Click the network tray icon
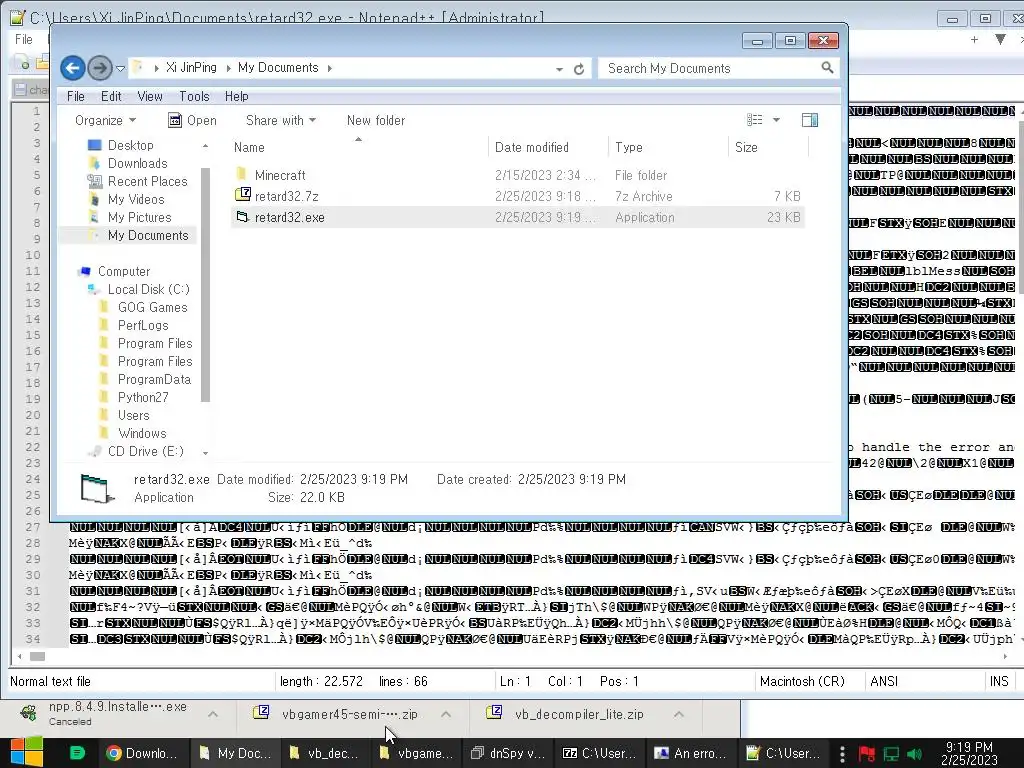The height and width of the screenshot is (768, 1024). point(891,754)
